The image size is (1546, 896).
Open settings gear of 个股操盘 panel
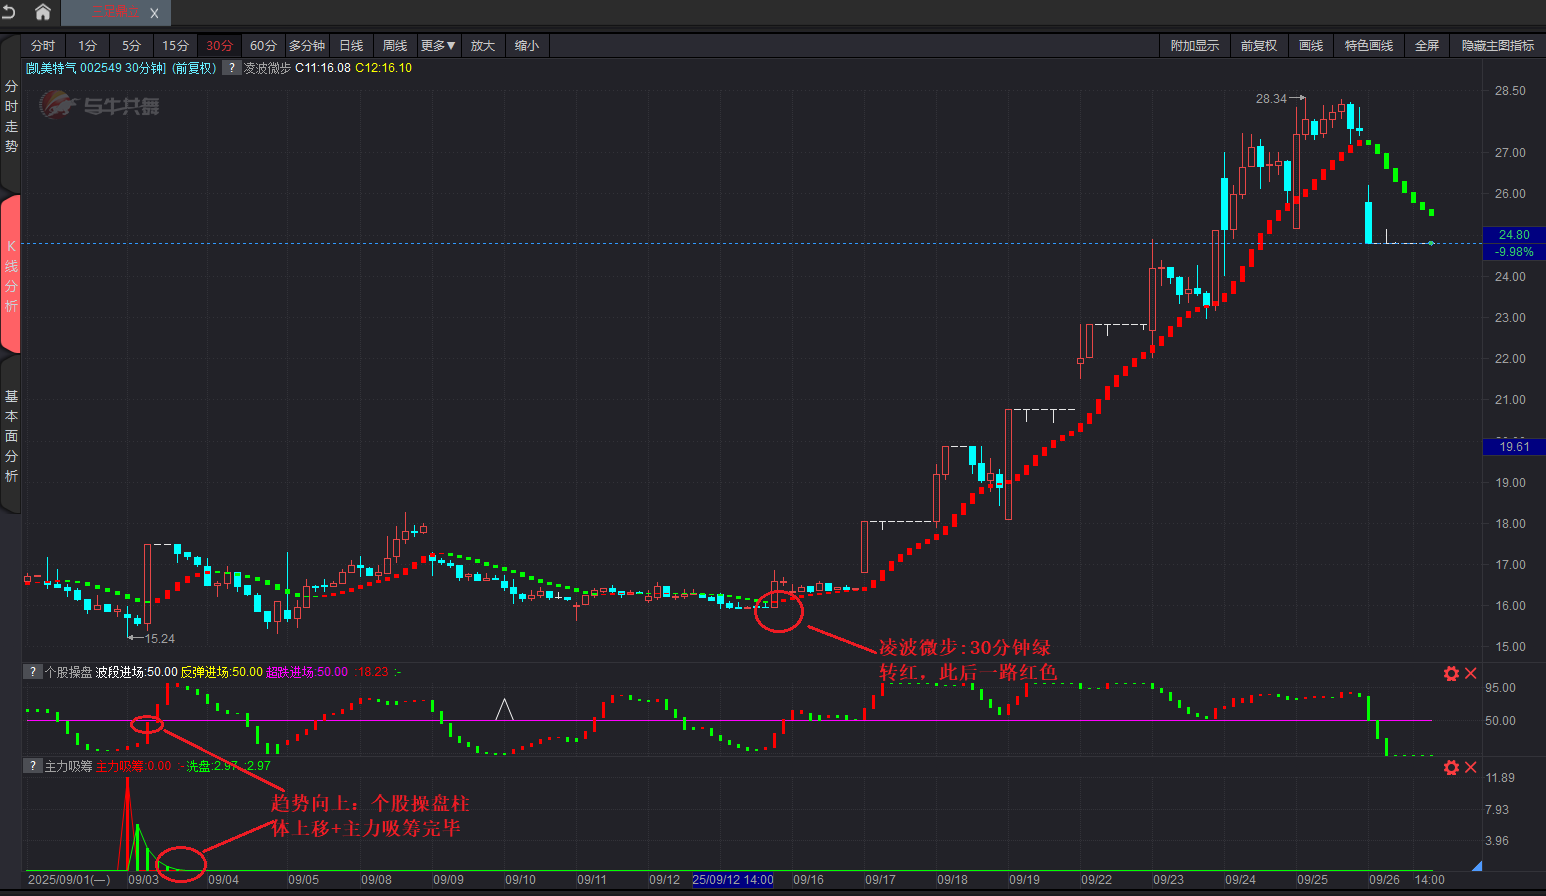(x=1451, y=673)
